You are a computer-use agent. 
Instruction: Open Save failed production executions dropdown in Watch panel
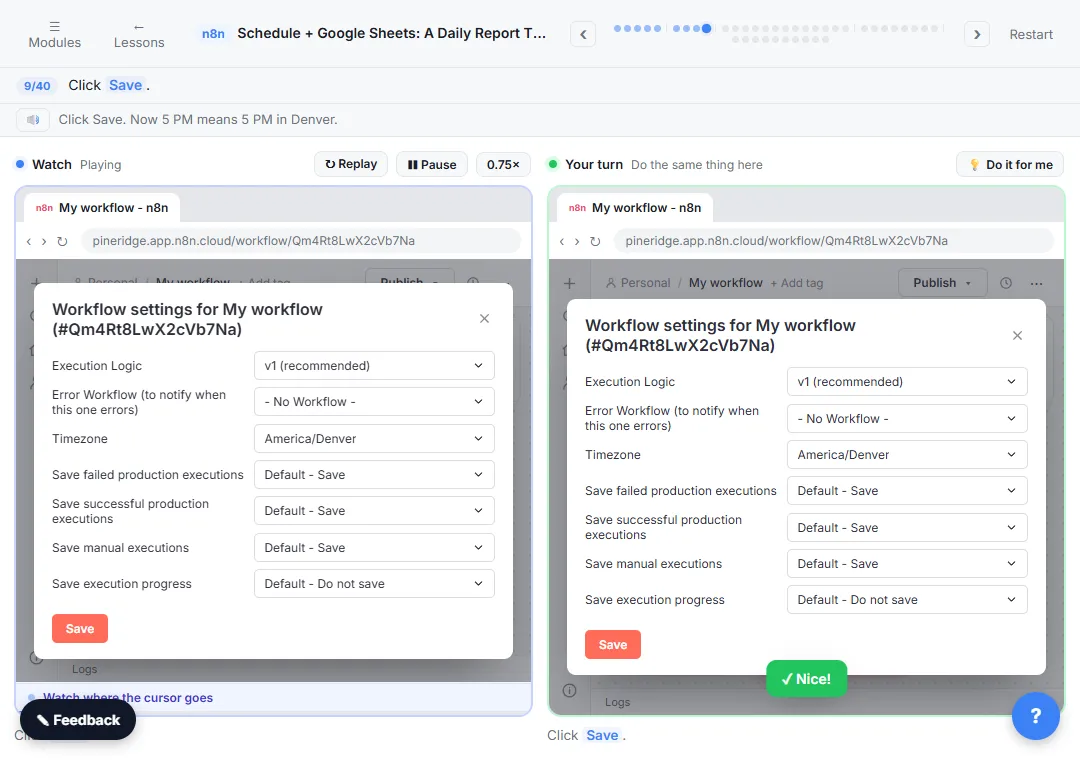374,475
